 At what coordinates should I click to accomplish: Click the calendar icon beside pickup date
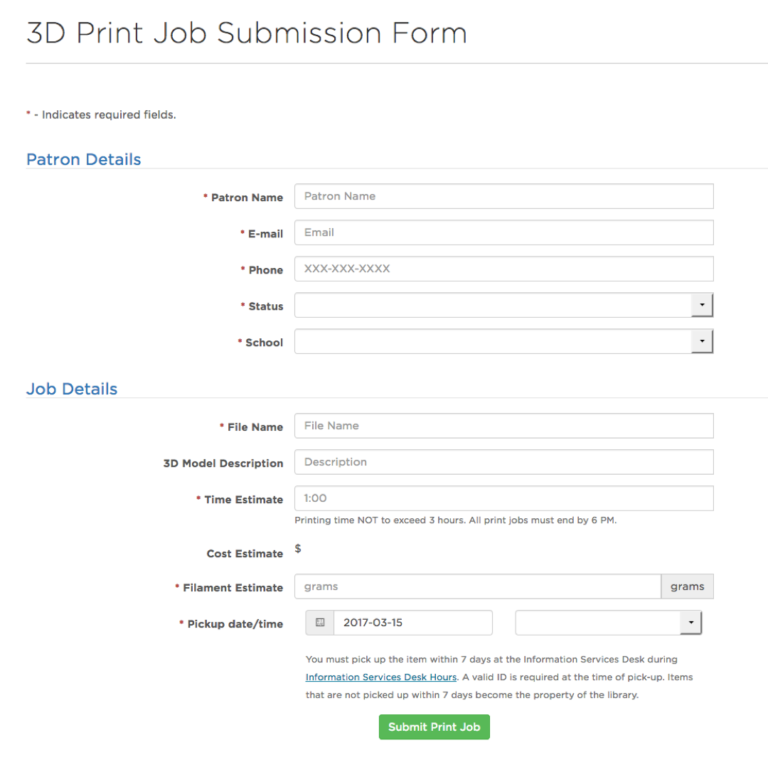pyautogui.click(x=320, y=623)
